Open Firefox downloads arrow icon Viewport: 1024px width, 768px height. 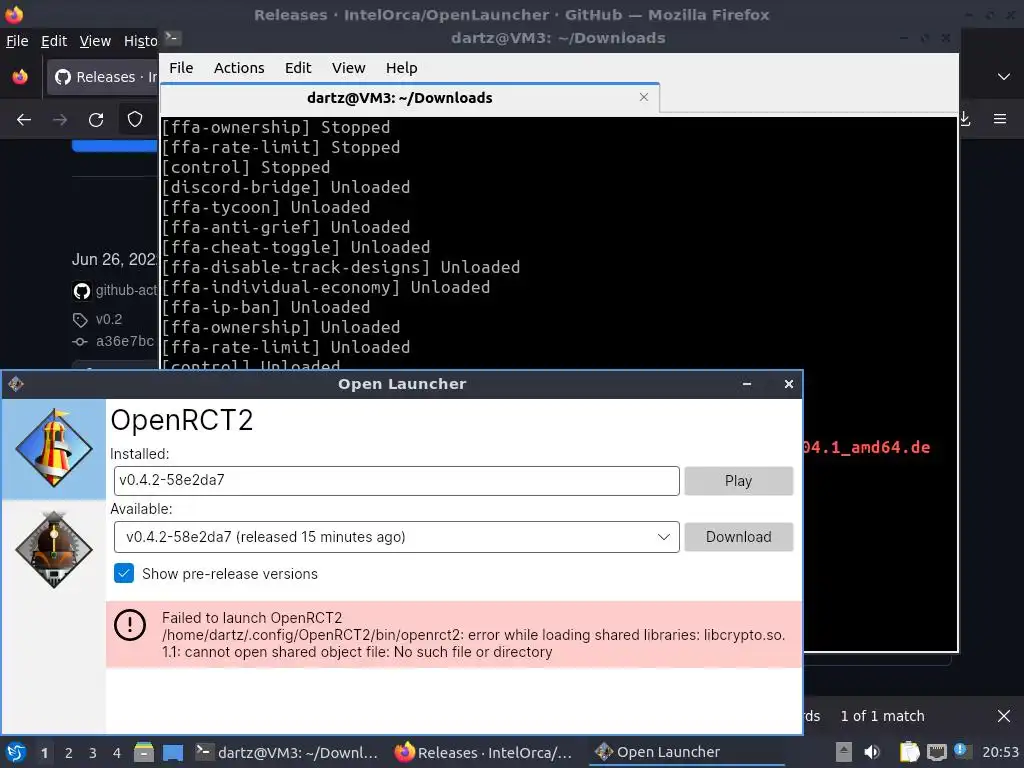[965, 119]
